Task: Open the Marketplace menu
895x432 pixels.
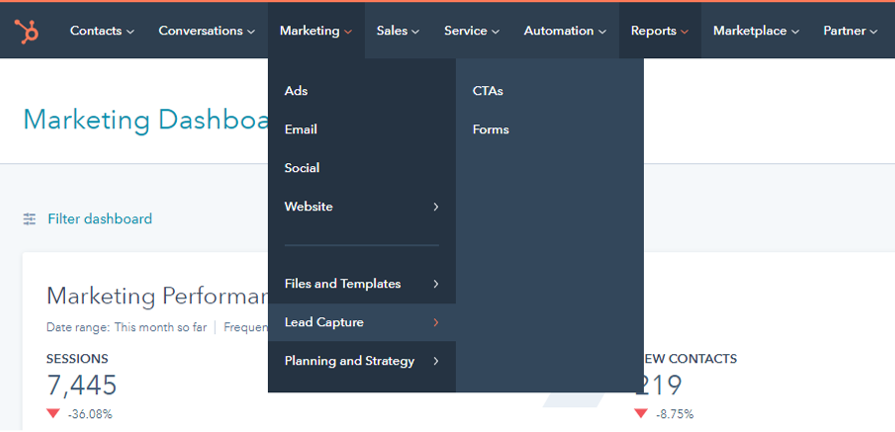Action: point(756,31)
